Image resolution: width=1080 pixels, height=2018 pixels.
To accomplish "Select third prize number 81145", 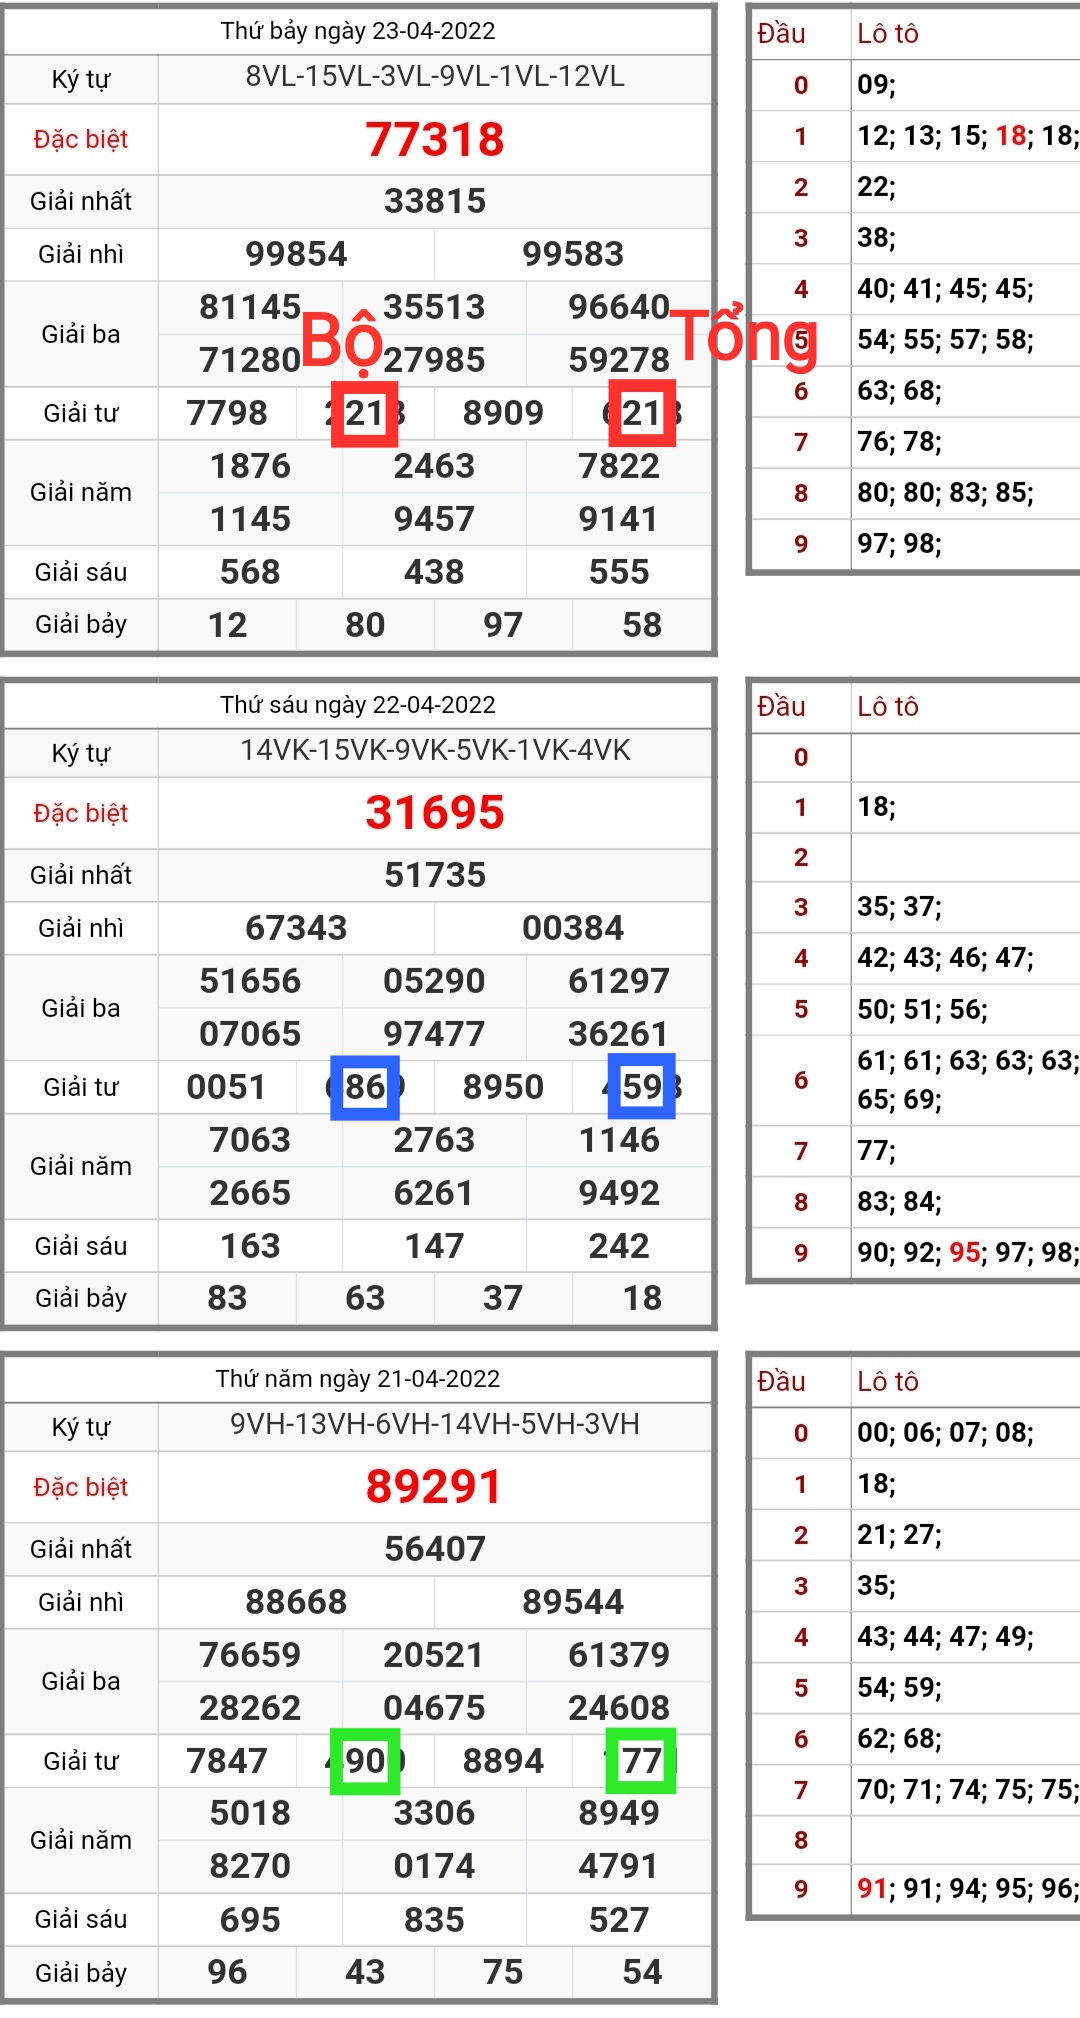I will (250, 307).
